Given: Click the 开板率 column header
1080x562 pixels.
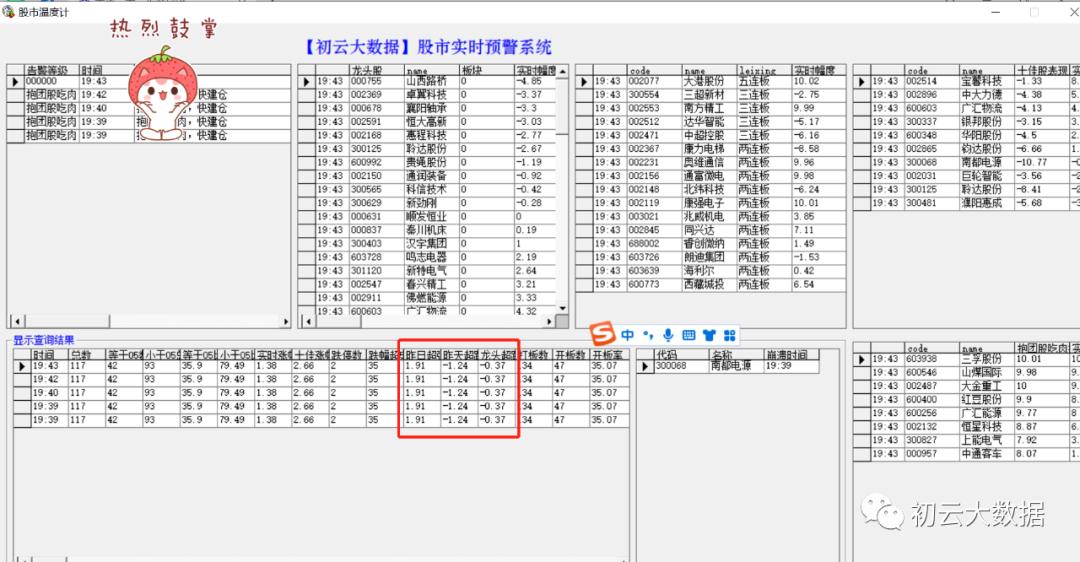Looking at the screenshot, I should tap(609, 354).
